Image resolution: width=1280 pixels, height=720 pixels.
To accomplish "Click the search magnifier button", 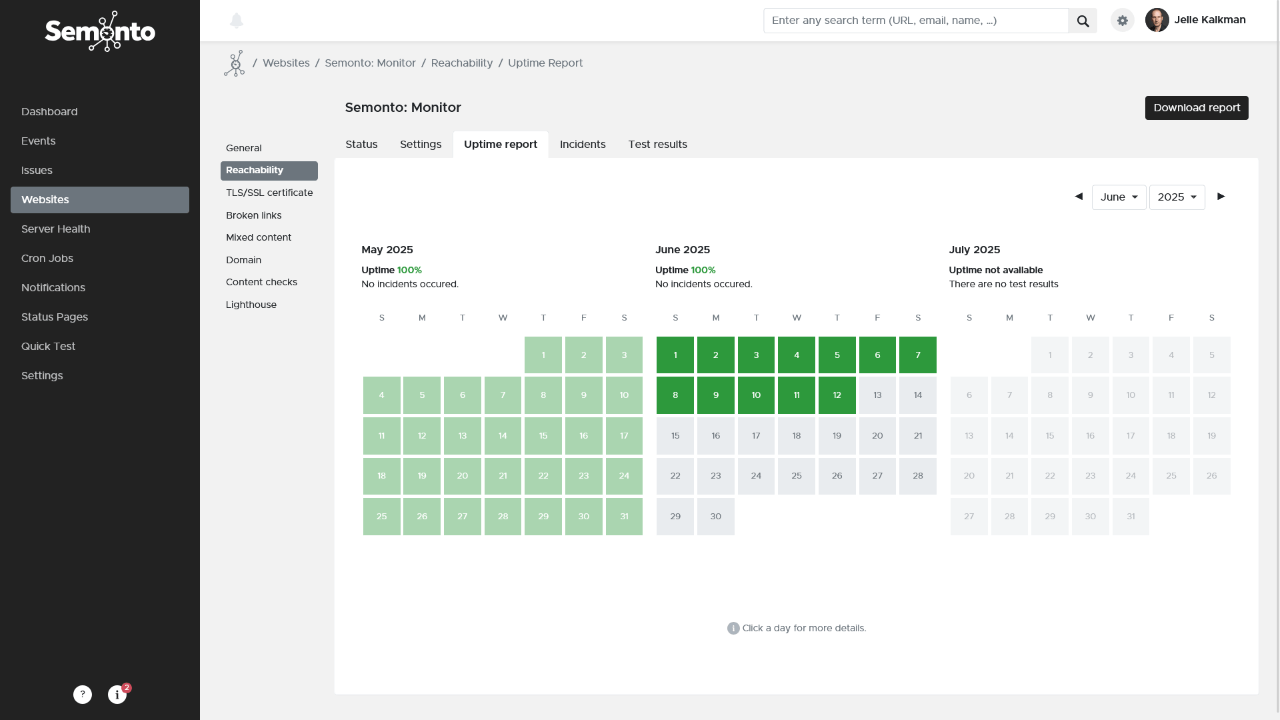I will point(1083,21).
